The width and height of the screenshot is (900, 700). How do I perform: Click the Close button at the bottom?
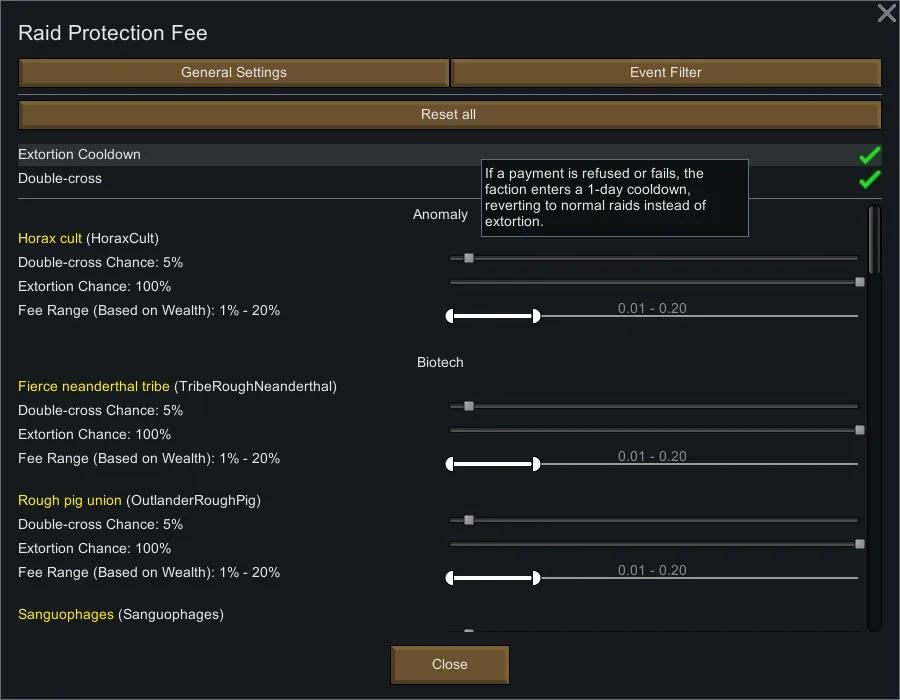(450, 664)
